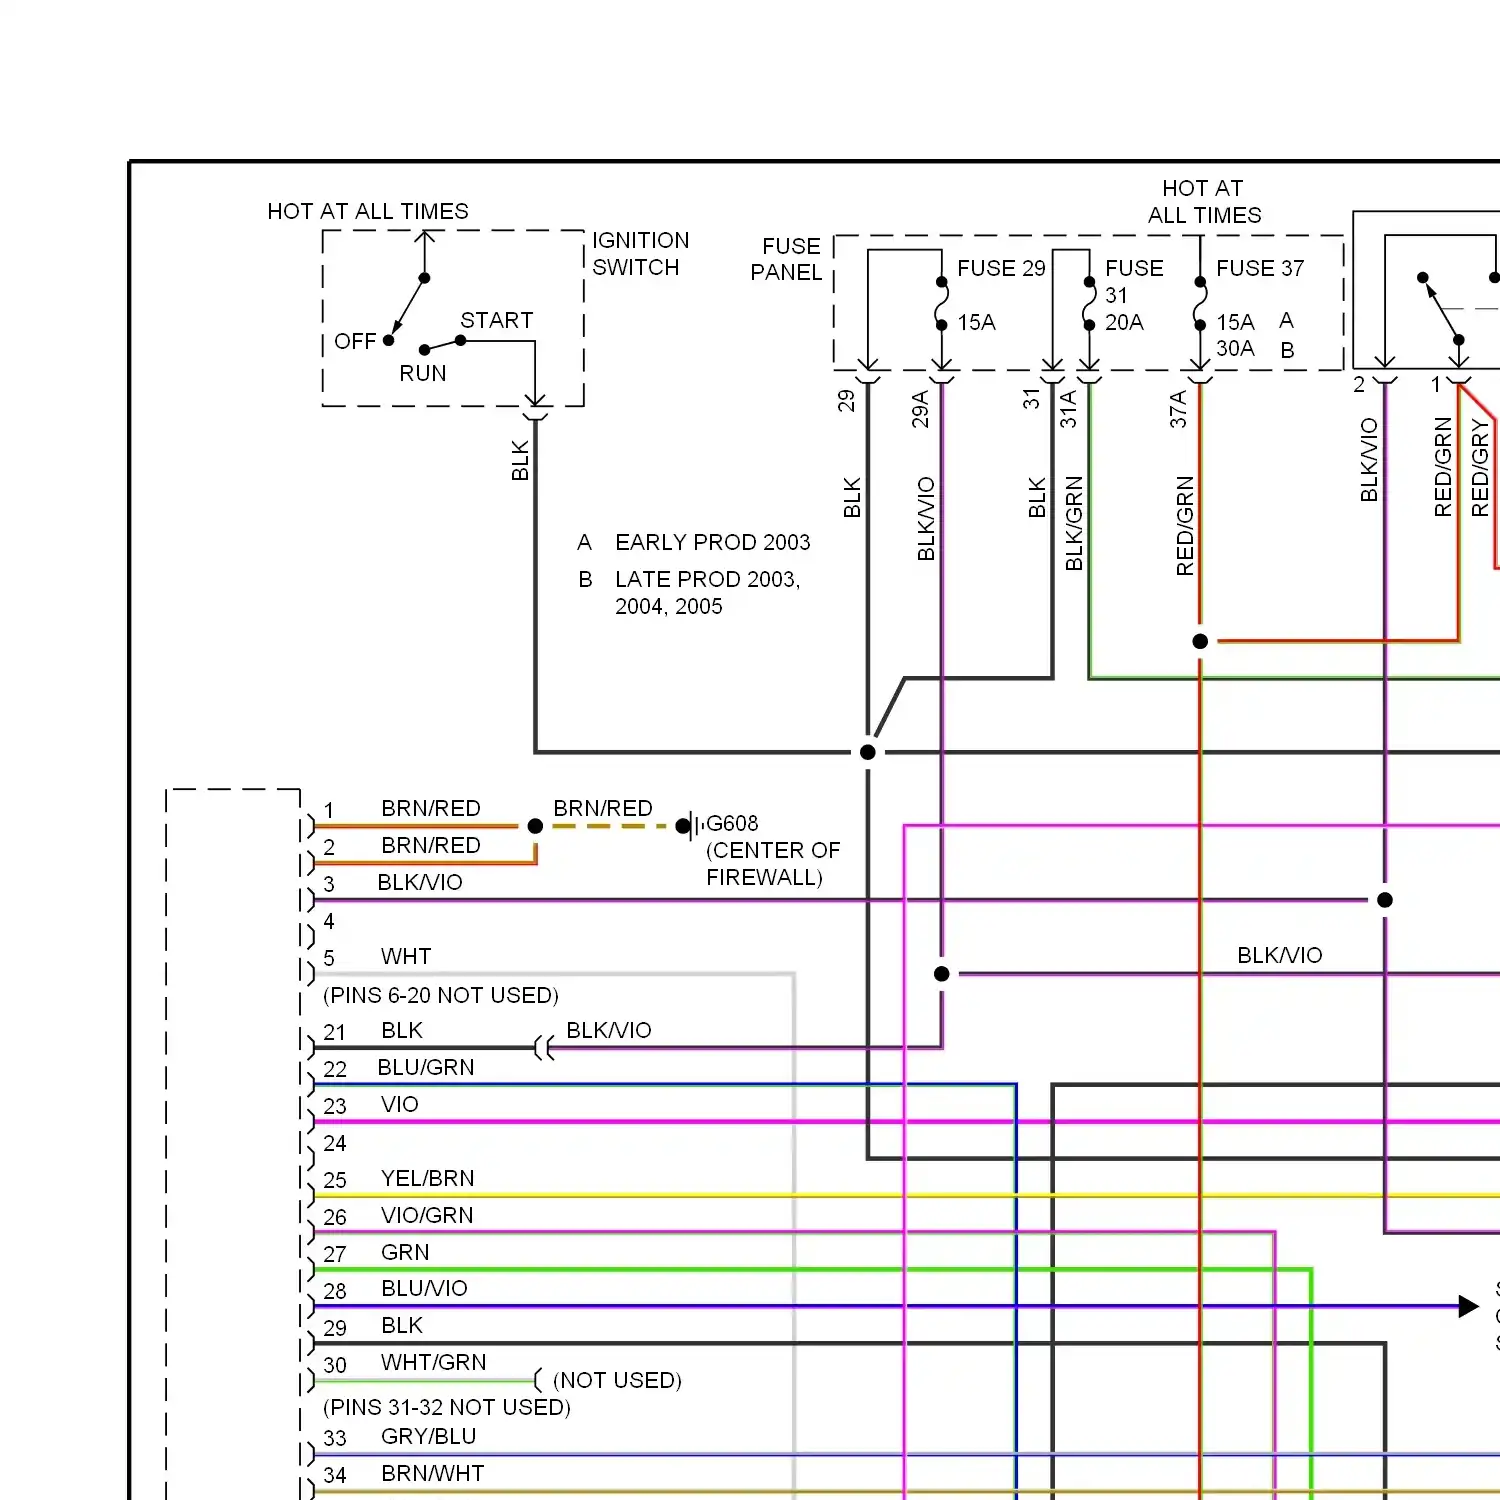Click the BRN/RED label above dashed wire
This screenshot has width=1500, height=1500.
coord(603,808)
